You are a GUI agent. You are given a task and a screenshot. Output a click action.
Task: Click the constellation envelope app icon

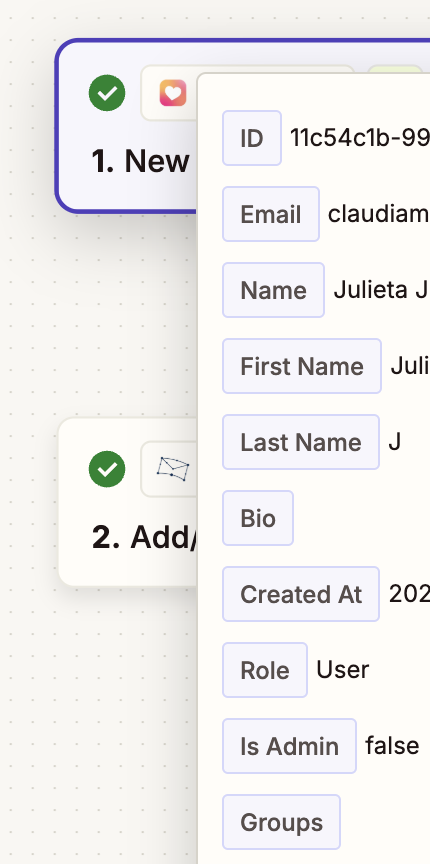173,469
